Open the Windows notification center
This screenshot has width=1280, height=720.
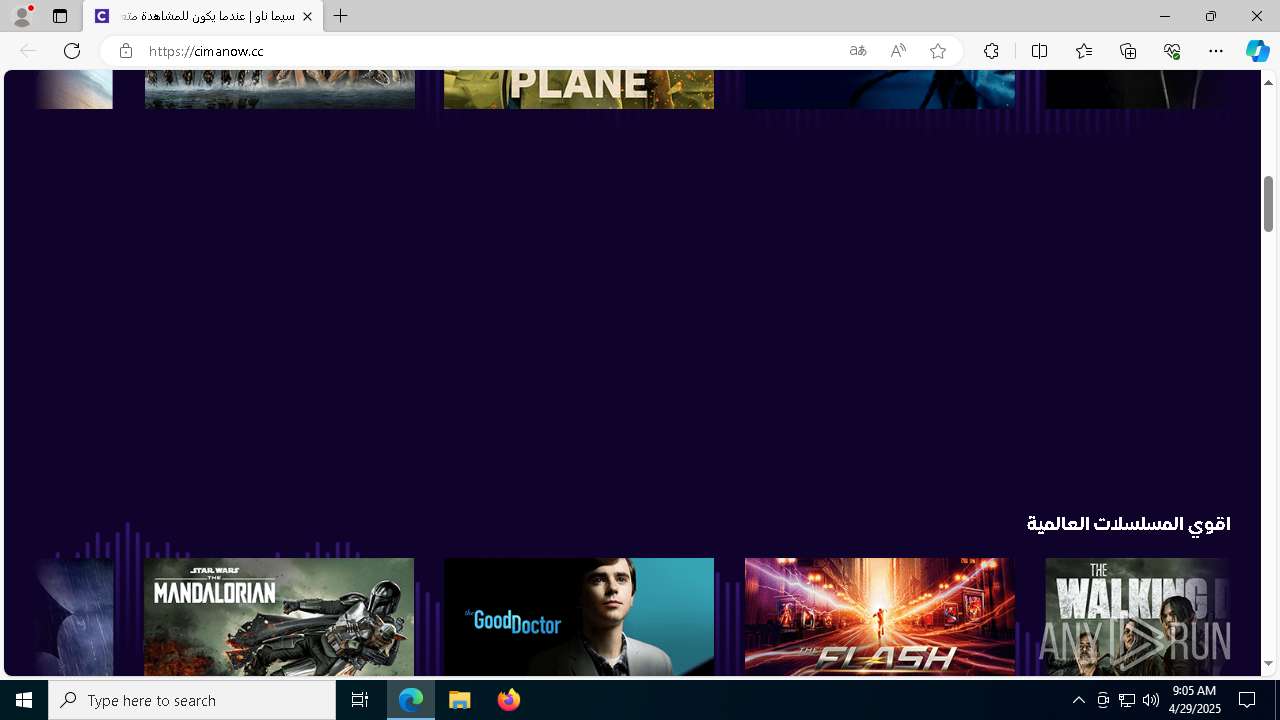point(1247,700)
